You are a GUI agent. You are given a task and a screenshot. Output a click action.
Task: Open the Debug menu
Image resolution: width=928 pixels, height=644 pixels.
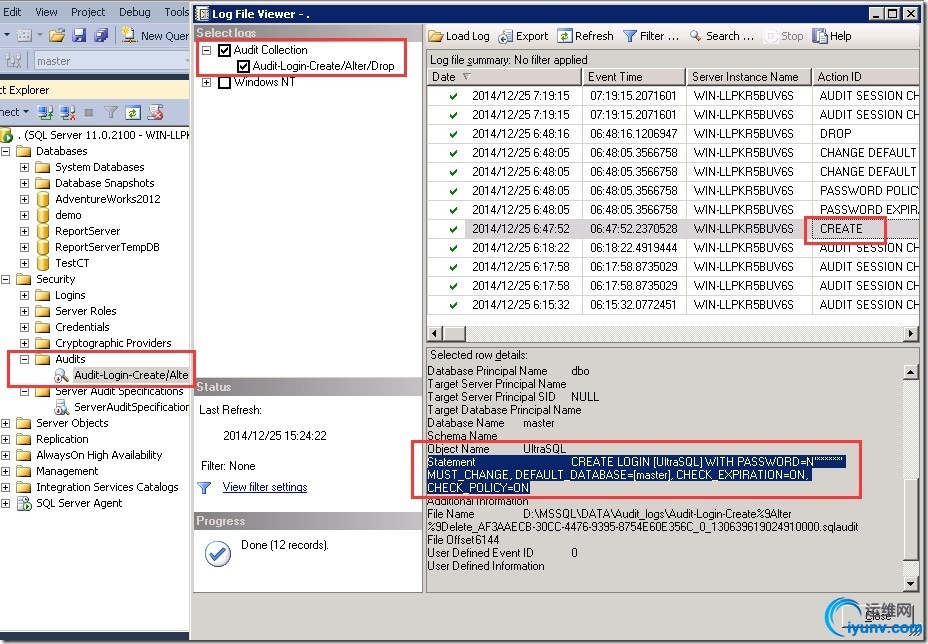pos(134,12)
